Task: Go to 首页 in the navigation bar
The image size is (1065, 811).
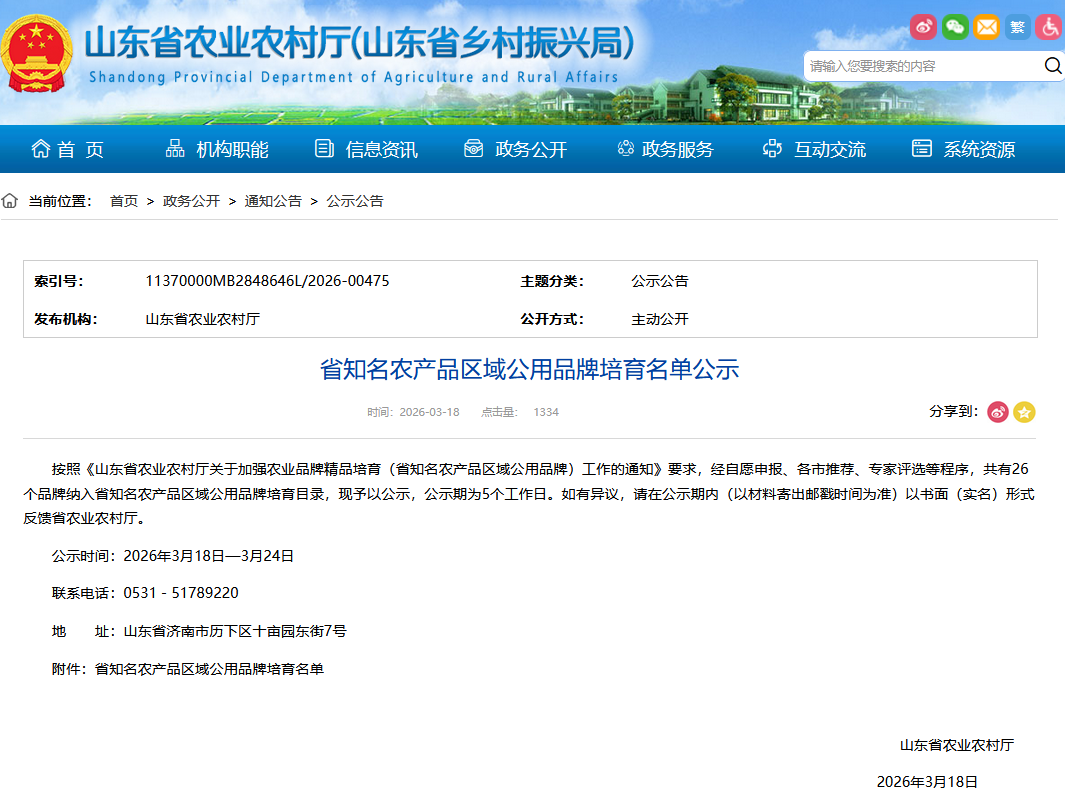Action: click(x=68, y=150)
